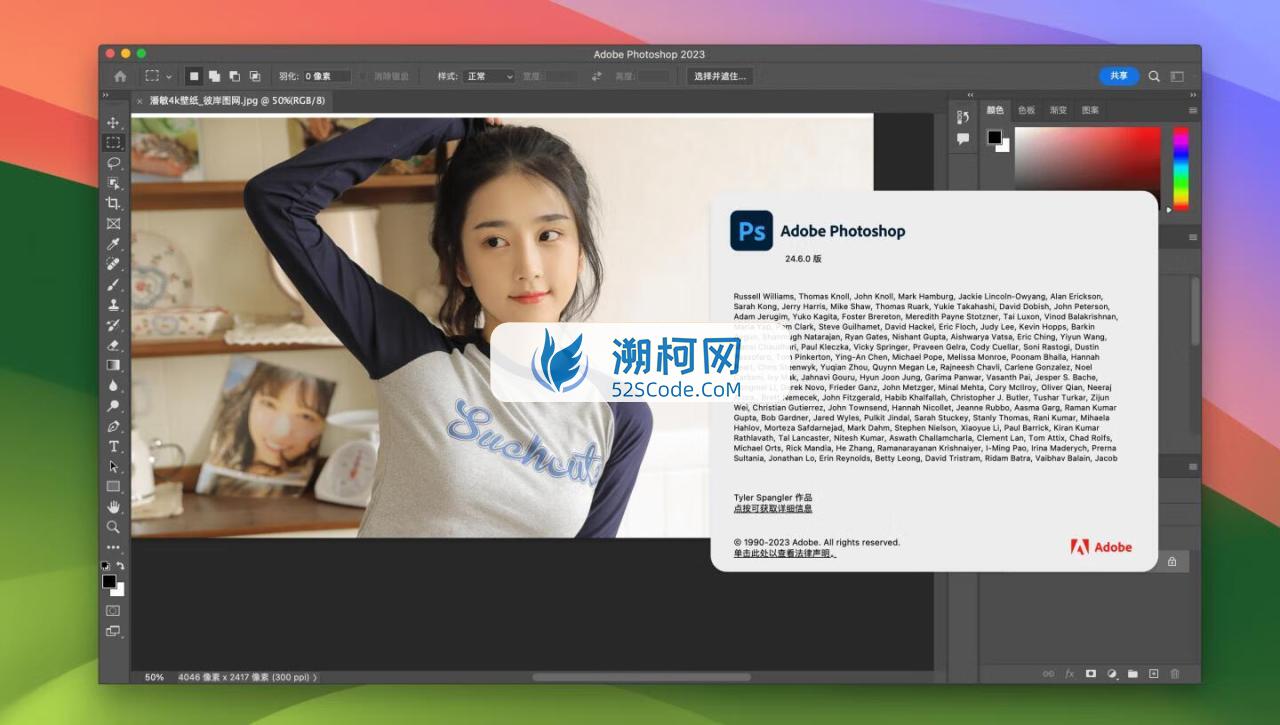The height and width of the screenshot is (725, 1280).
Task: Expand the left tools panel double arrow
Action: (x=104, y=96)
